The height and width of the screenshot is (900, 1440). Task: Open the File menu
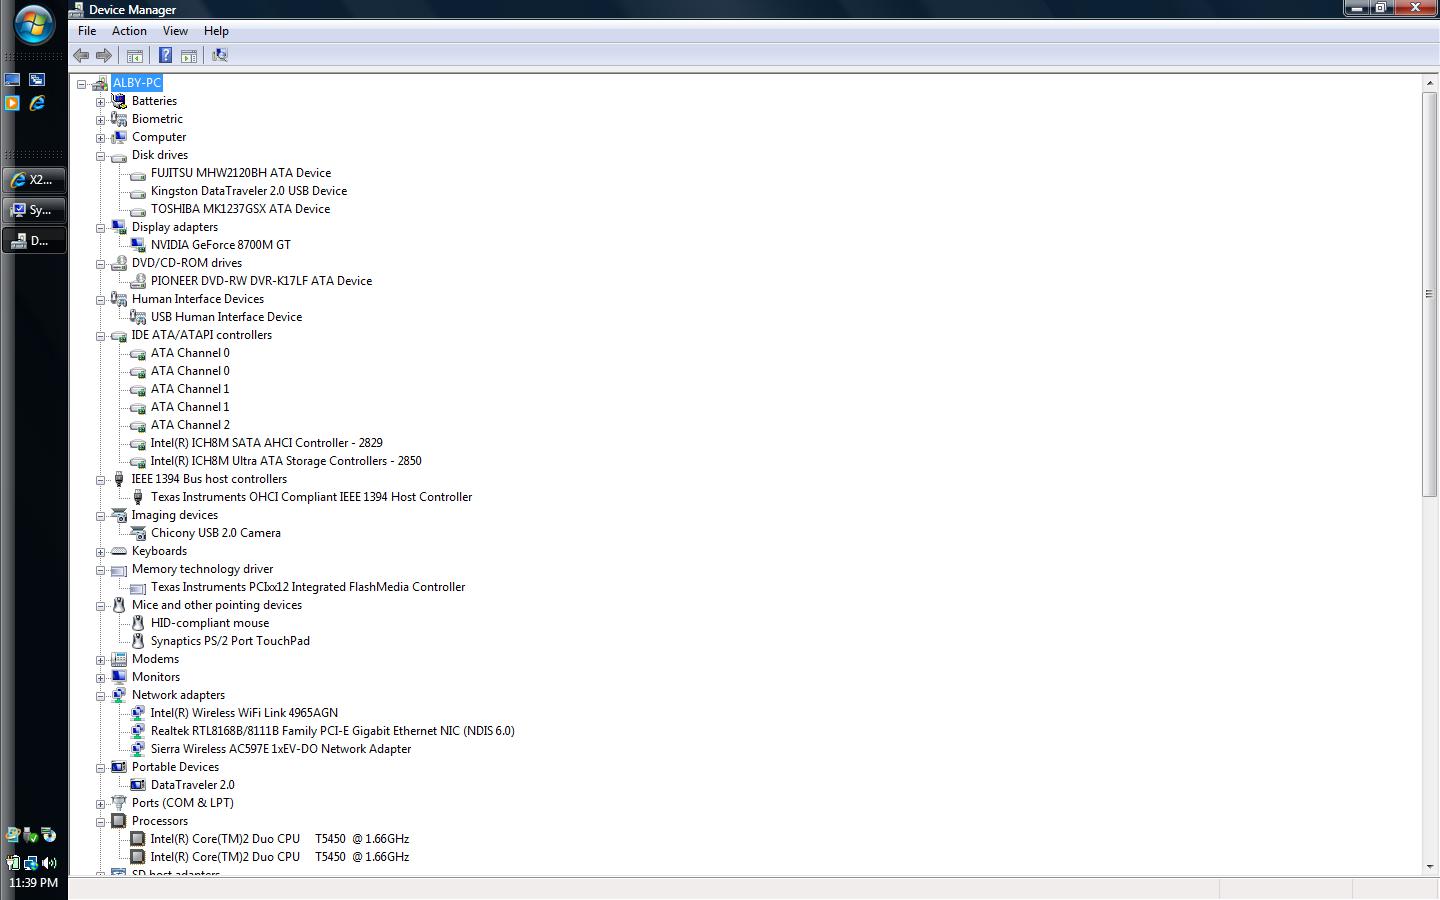pos(87,31)
